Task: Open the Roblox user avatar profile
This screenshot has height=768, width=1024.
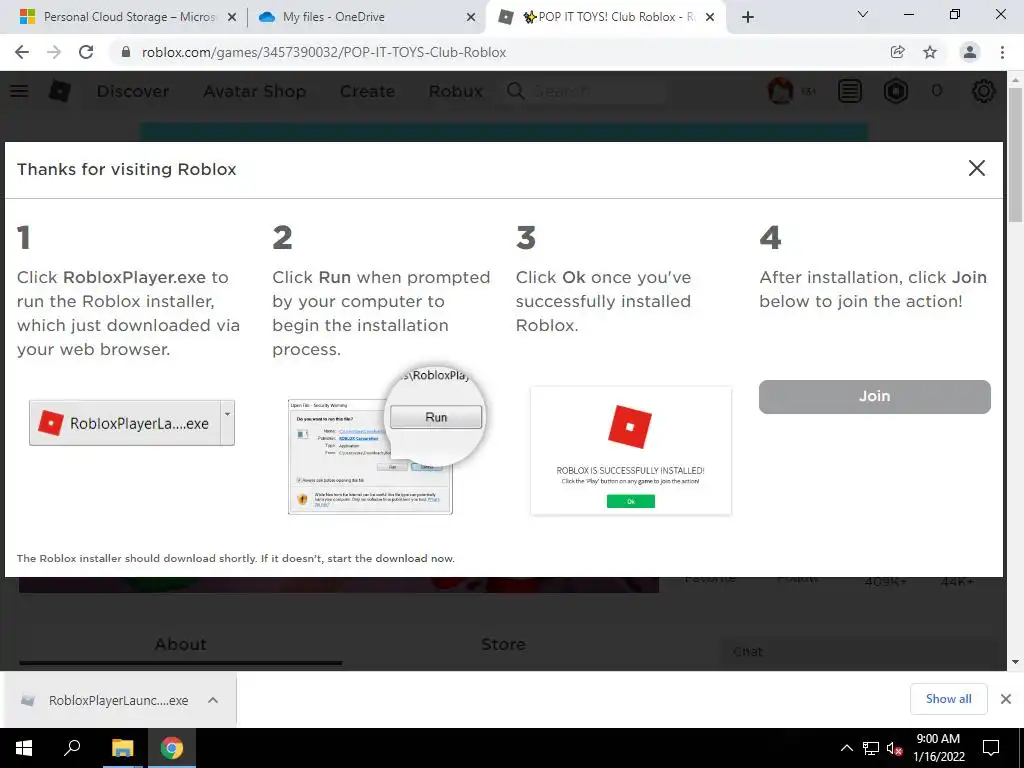Action: click(780, 91)
